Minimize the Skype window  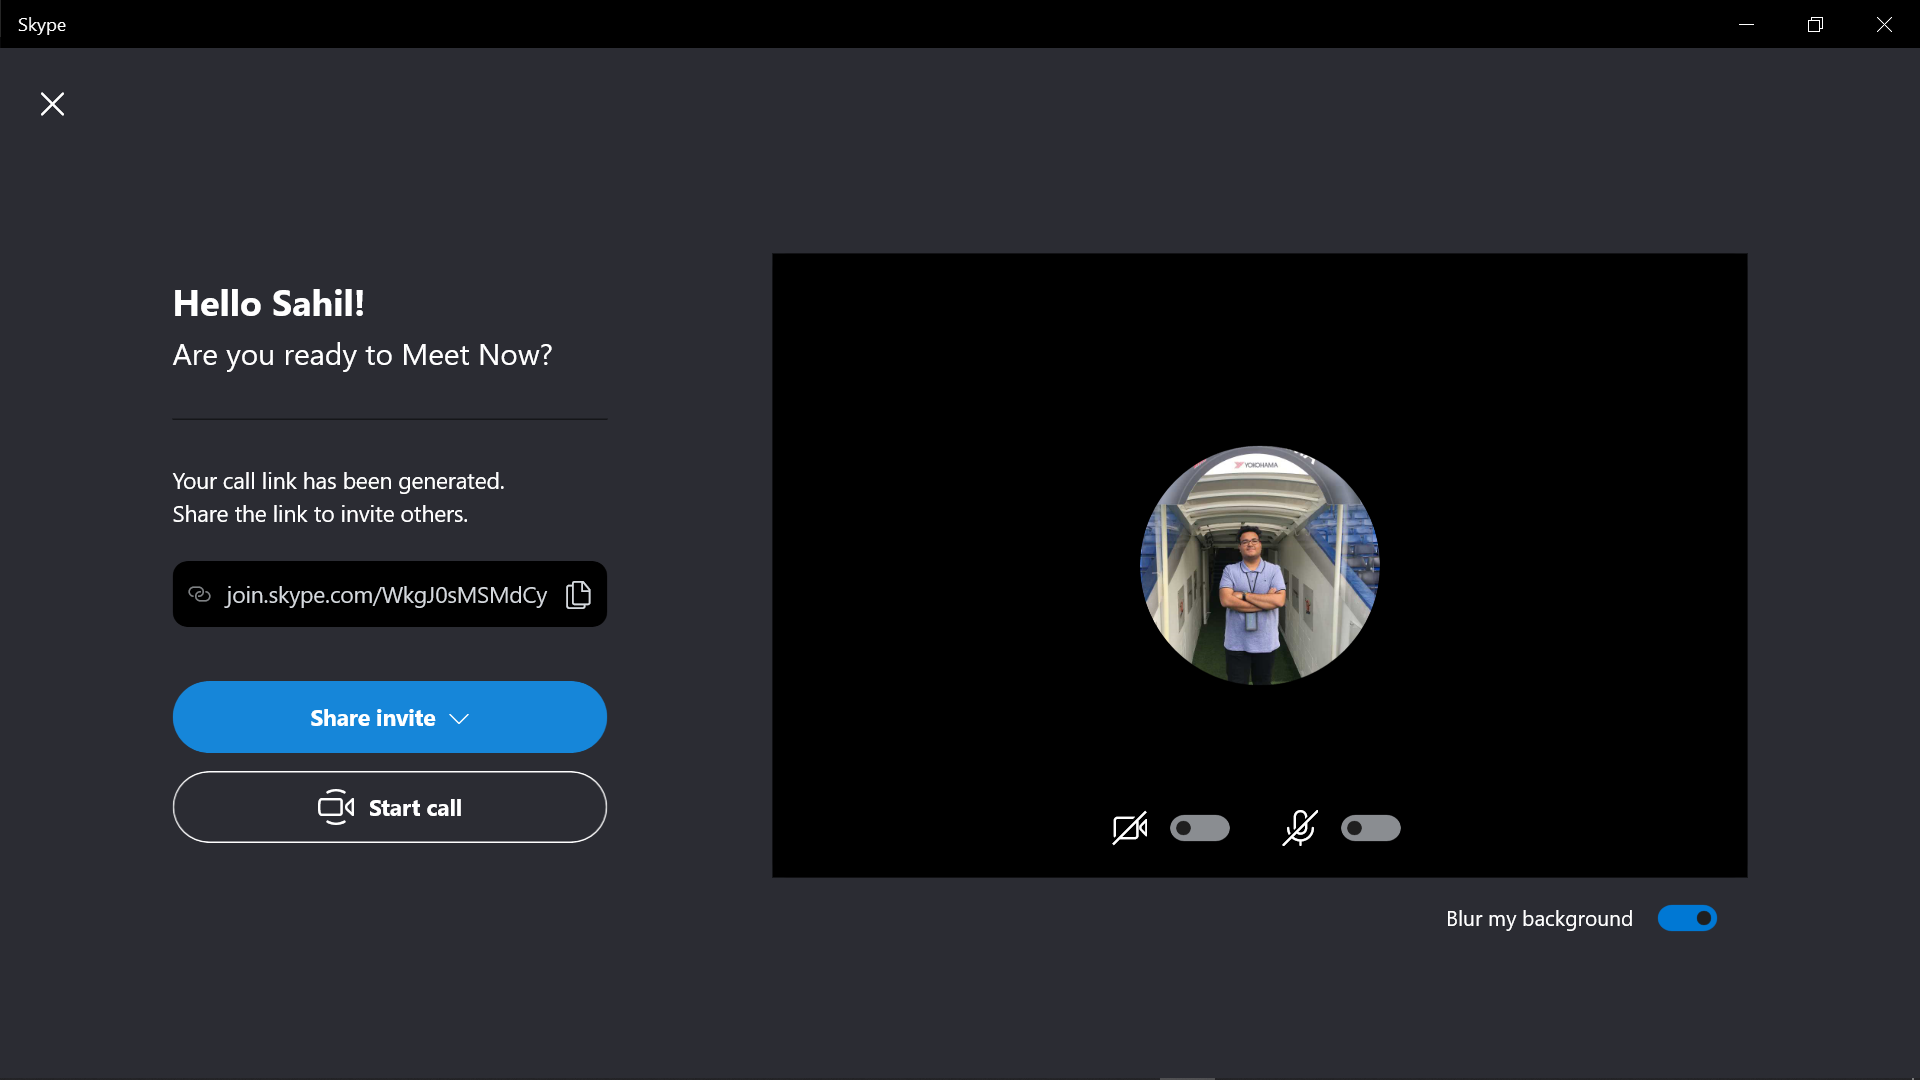click(x=1746, y=24)
